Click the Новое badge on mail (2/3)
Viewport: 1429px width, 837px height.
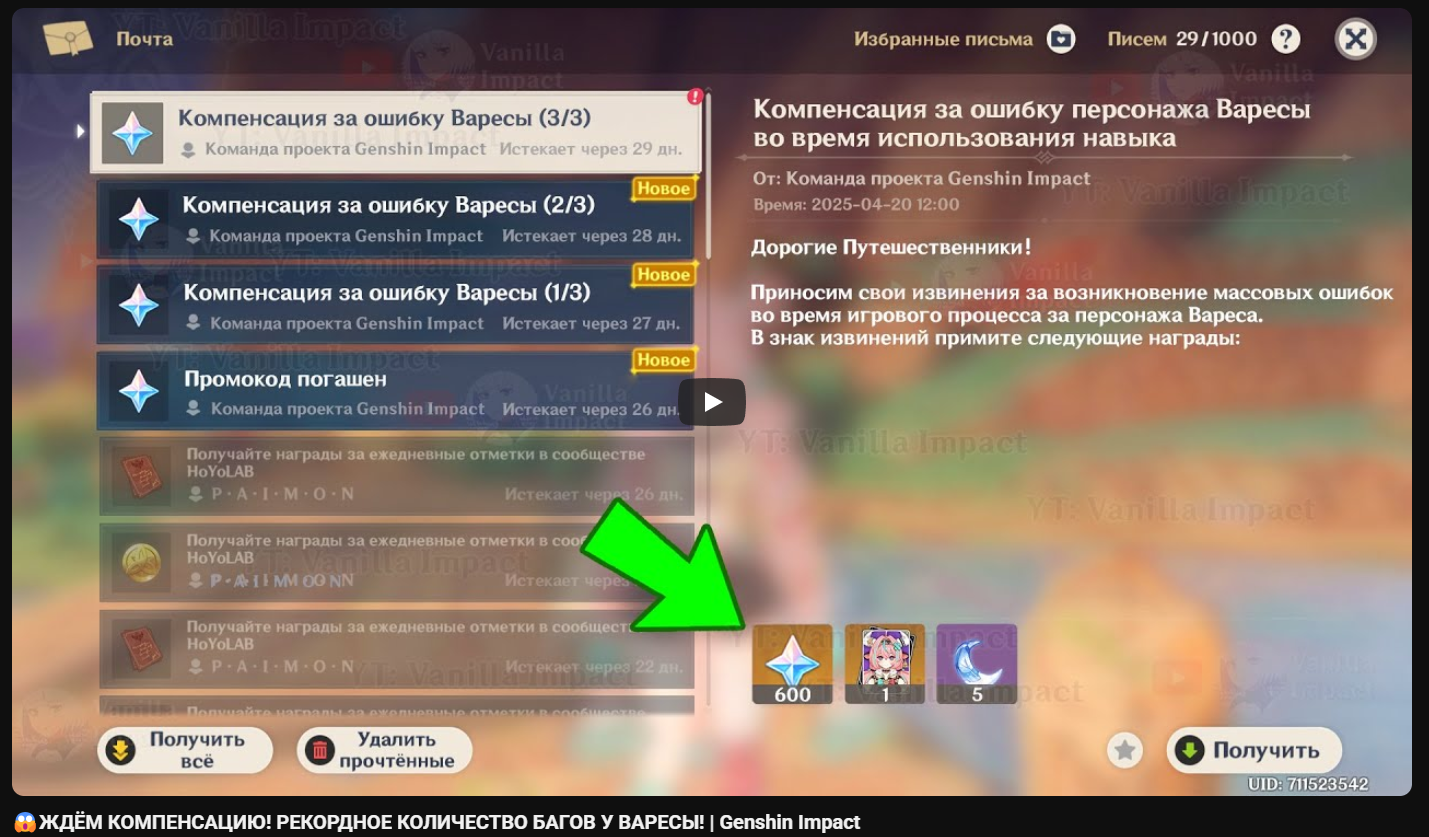pos(664,188)
